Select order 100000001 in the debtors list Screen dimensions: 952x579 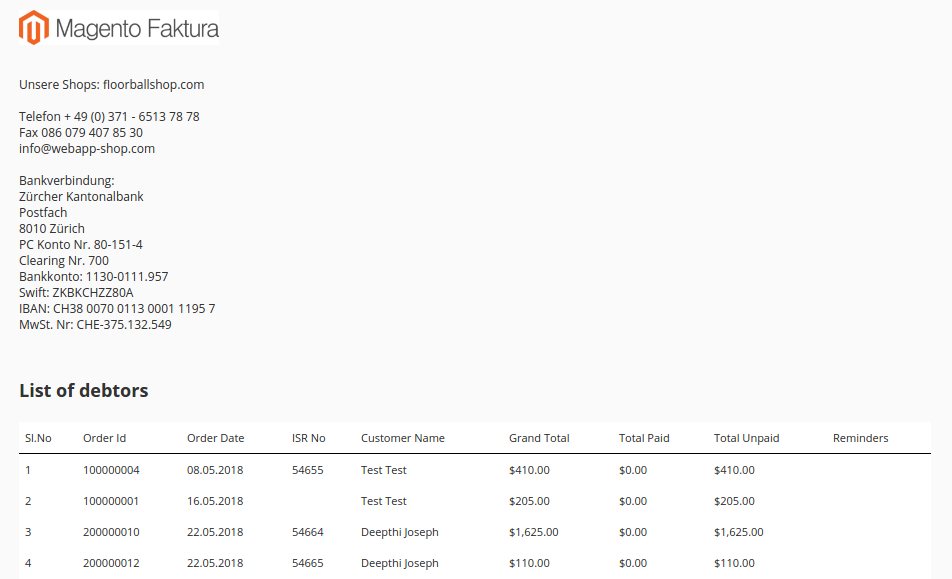(x=111, y=501)
